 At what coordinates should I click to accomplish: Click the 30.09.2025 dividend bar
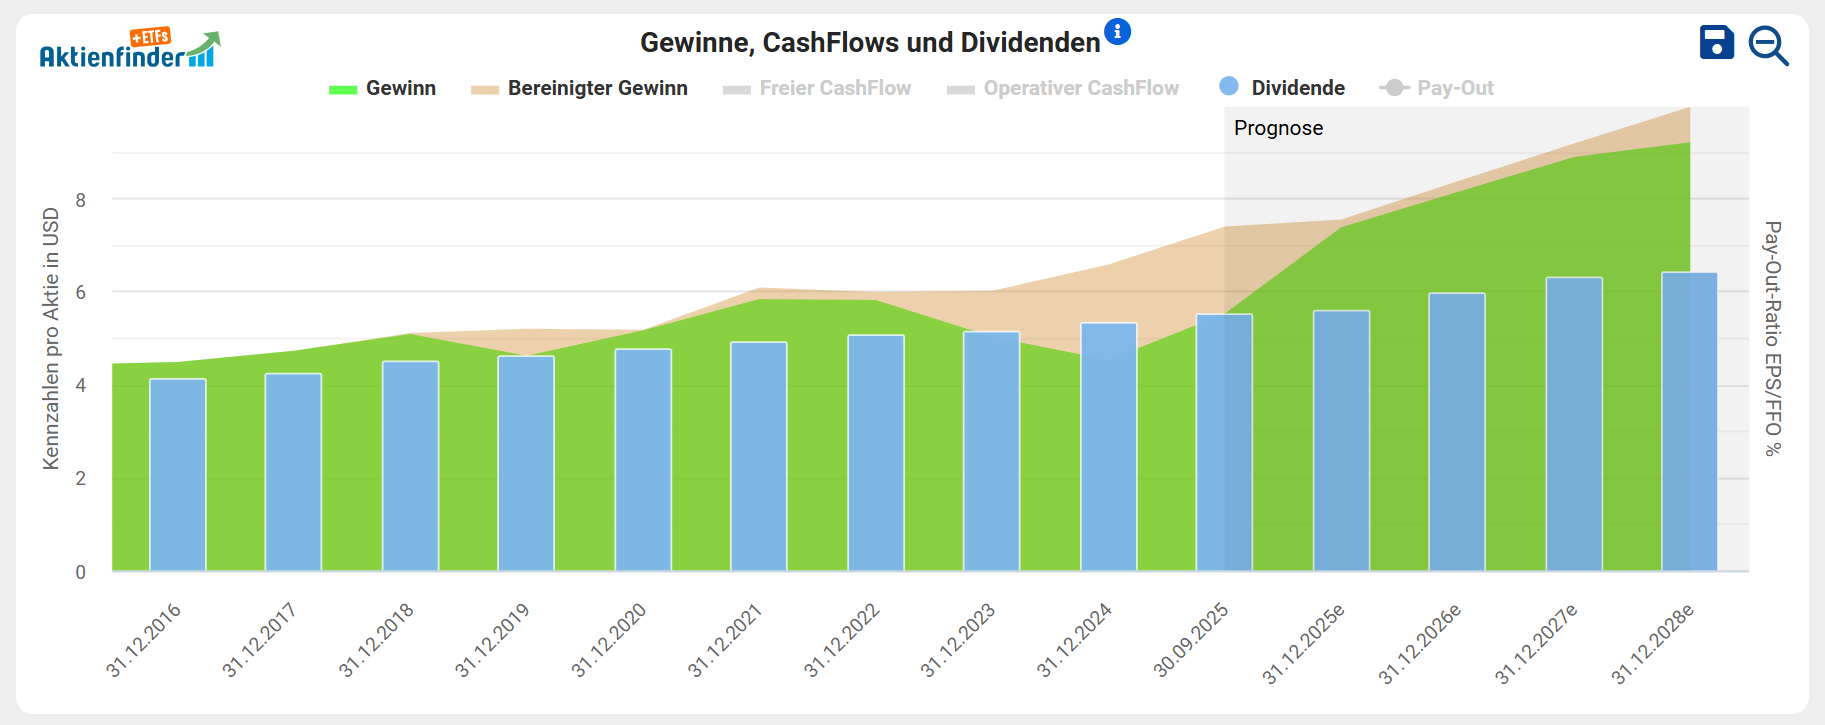pyautogui.click(x=1224, y=443)
